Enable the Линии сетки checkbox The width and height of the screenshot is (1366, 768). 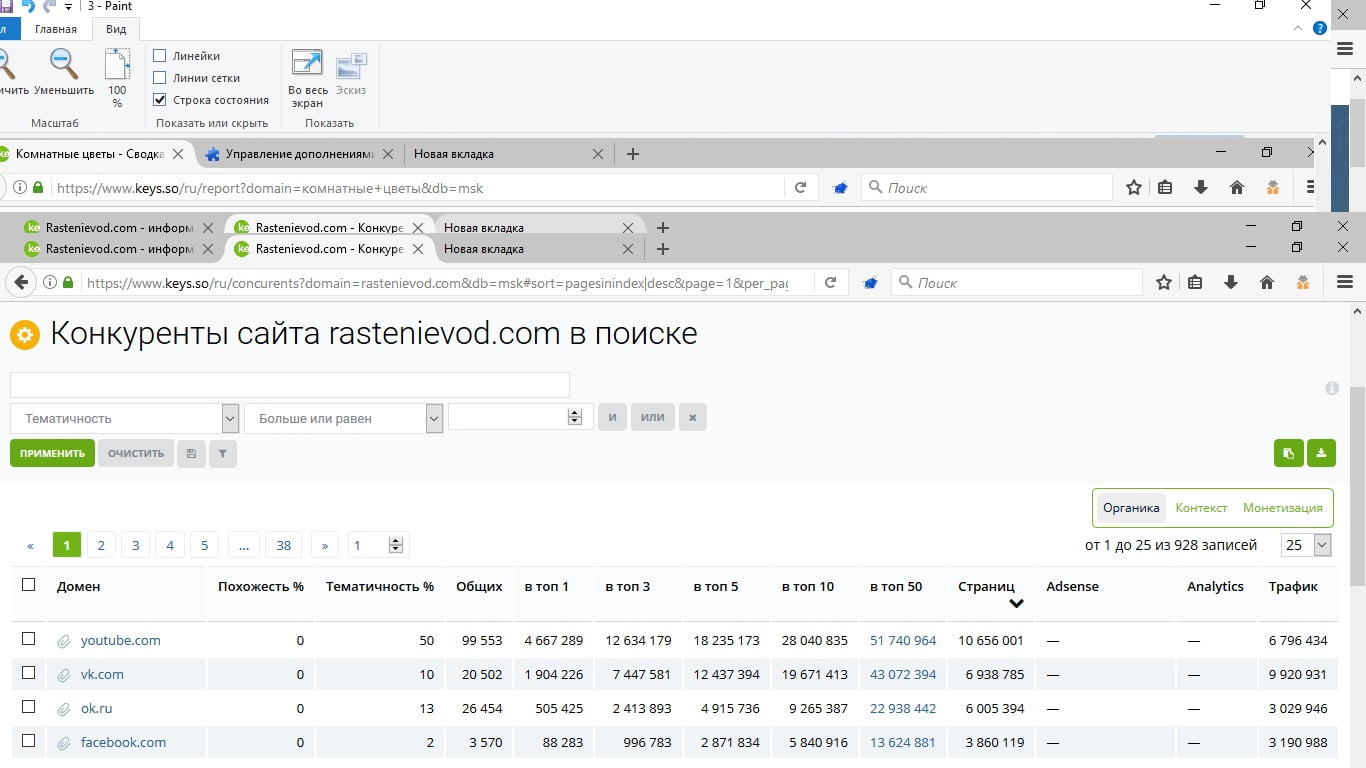(159, 78)
